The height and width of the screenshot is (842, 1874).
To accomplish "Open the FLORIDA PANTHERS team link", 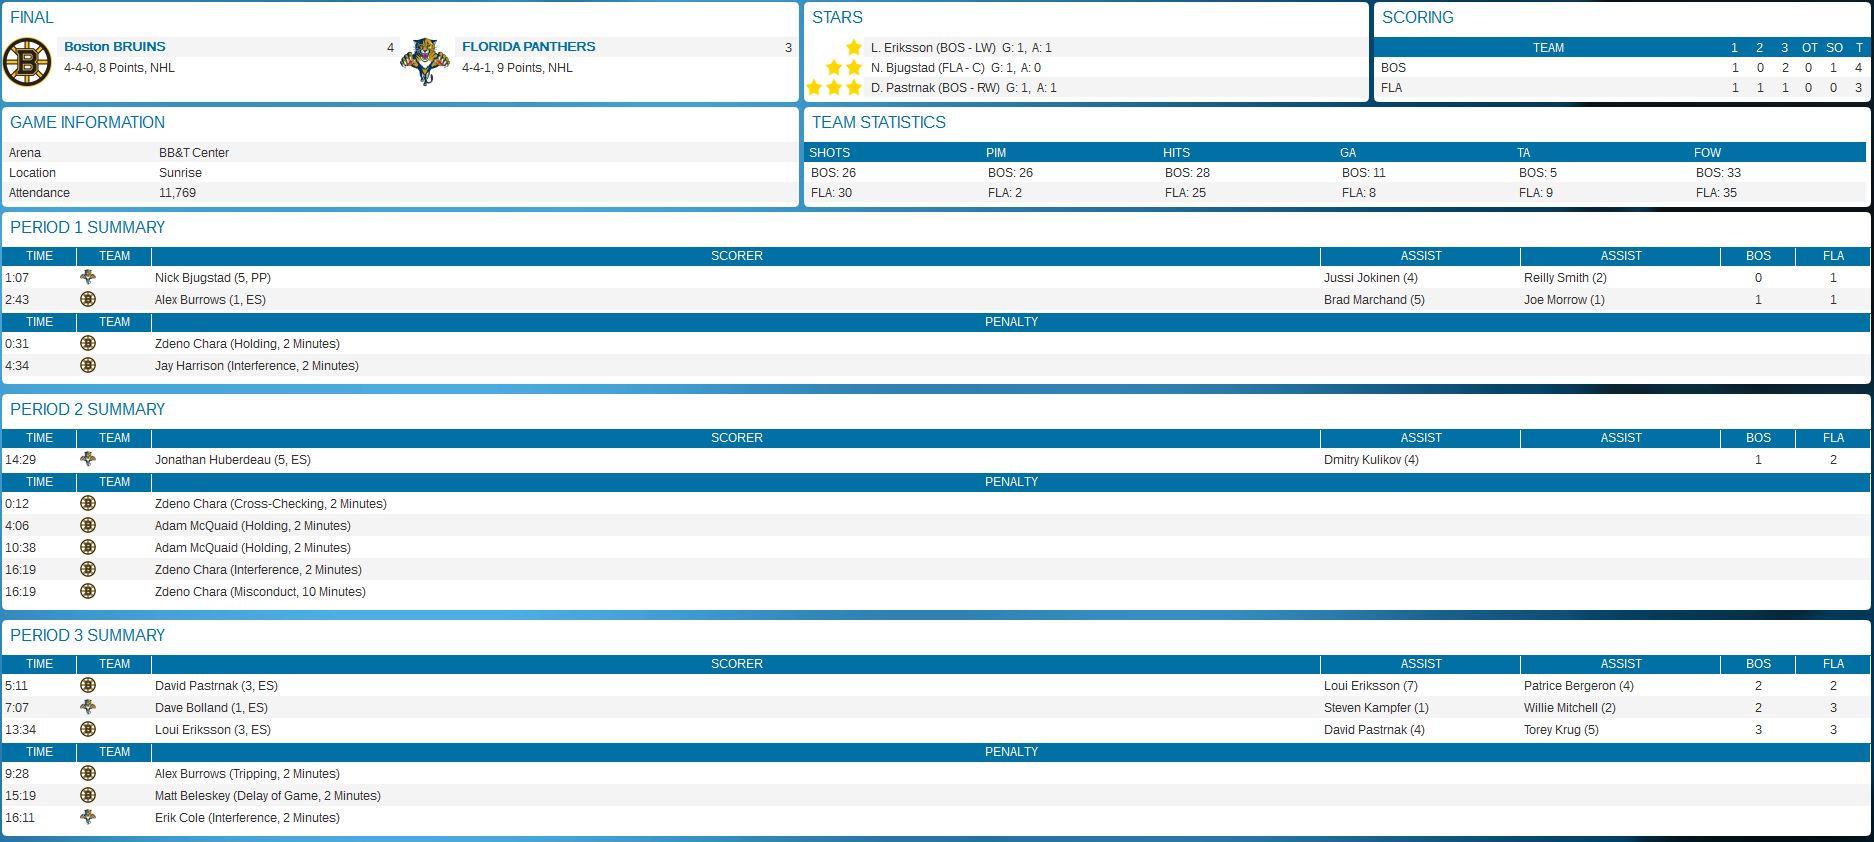I will (528, 47).
